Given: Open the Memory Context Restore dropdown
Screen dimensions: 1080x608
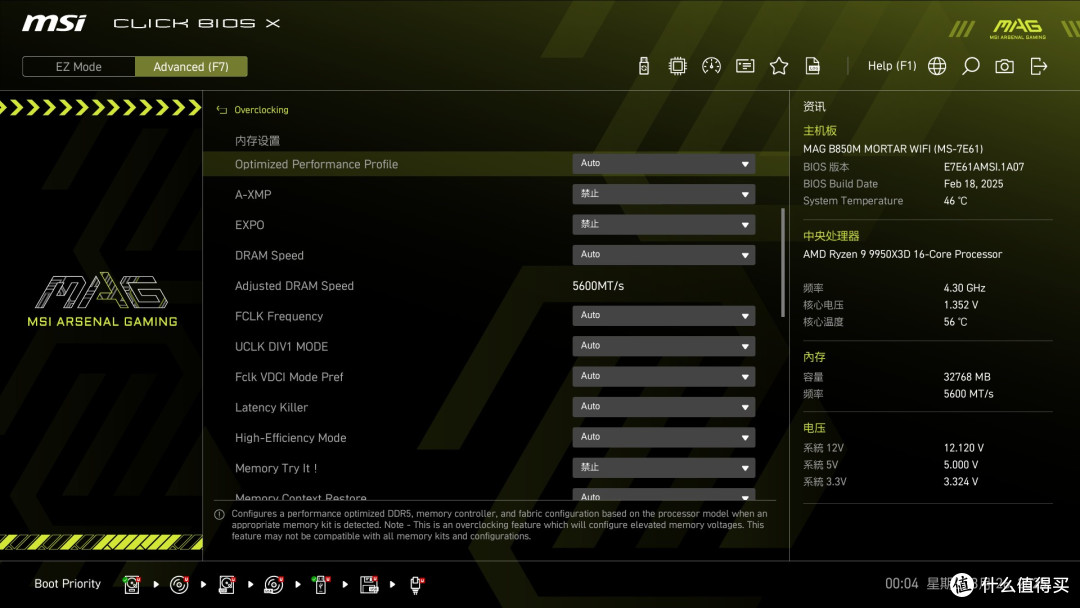Looking at the screenshot, I should click(x=663, y=494).
